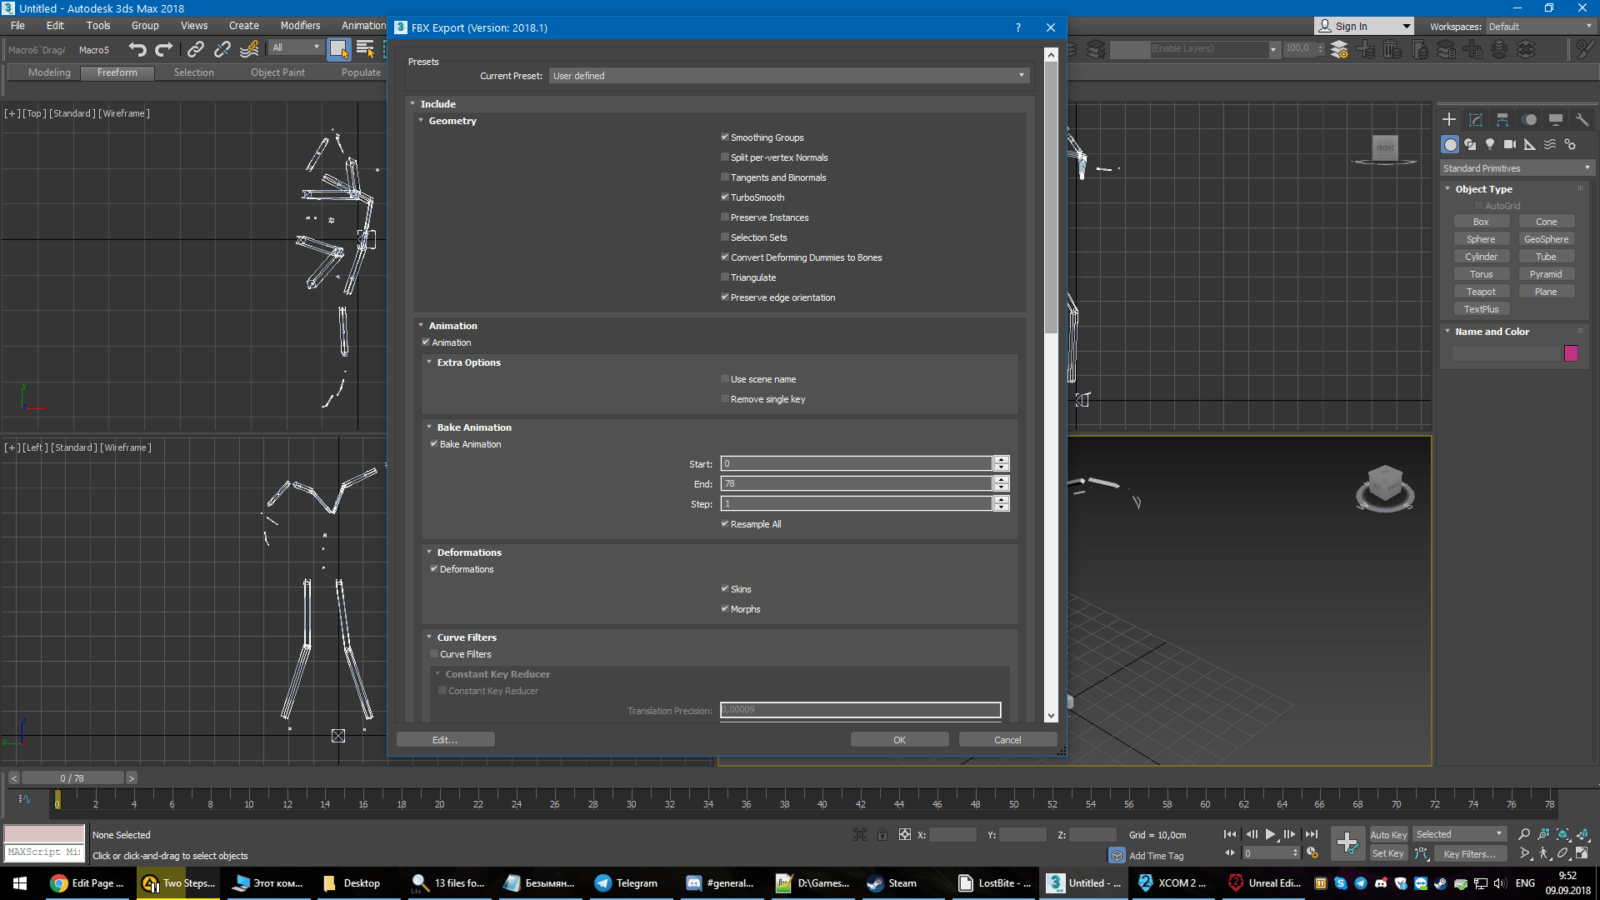The height and width of the screenshot is (900, 1600).
Task: Switch to the Selection ribbon tab
Action: (193, 73)
